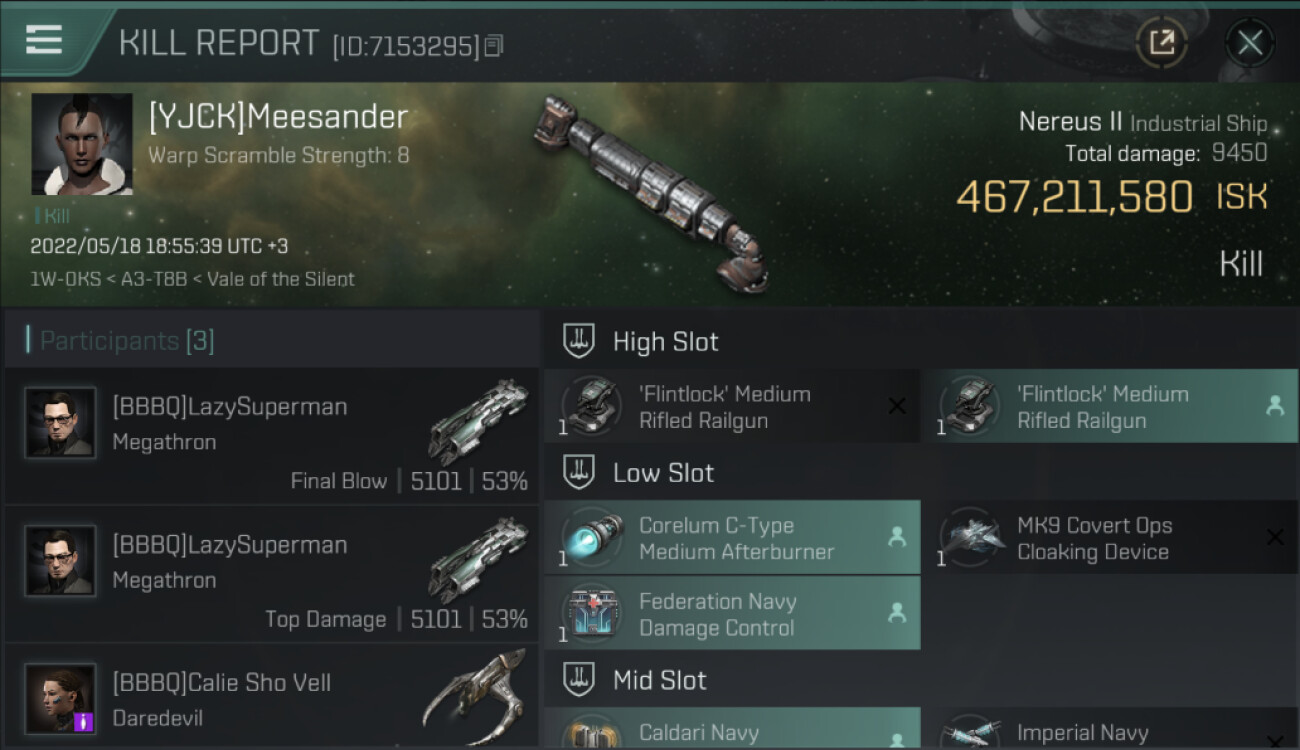Click the Vale of the Silent location link
Image resolution: width=1300 pixels, height=750 pixels.
(281, 279)
